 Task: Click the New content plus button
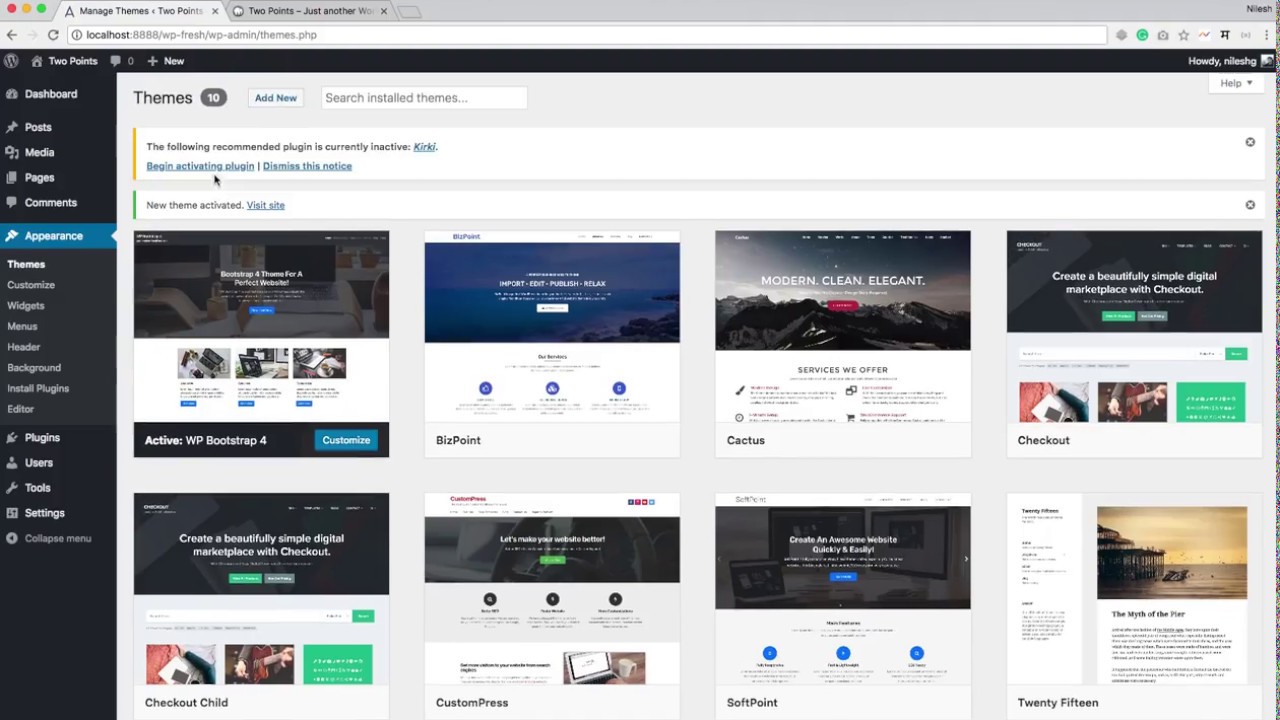(166, 61)
